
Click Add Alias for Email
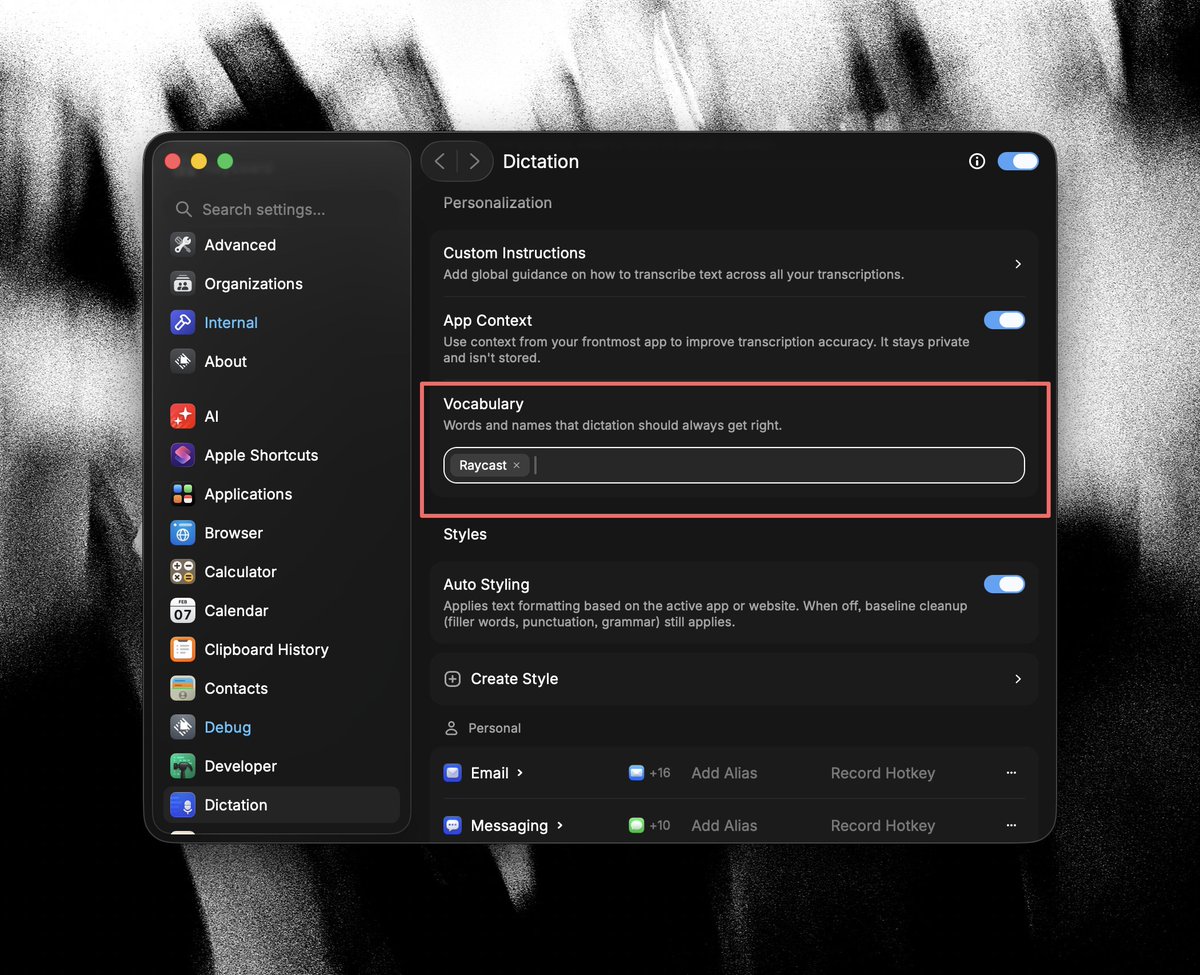[724, 773]
